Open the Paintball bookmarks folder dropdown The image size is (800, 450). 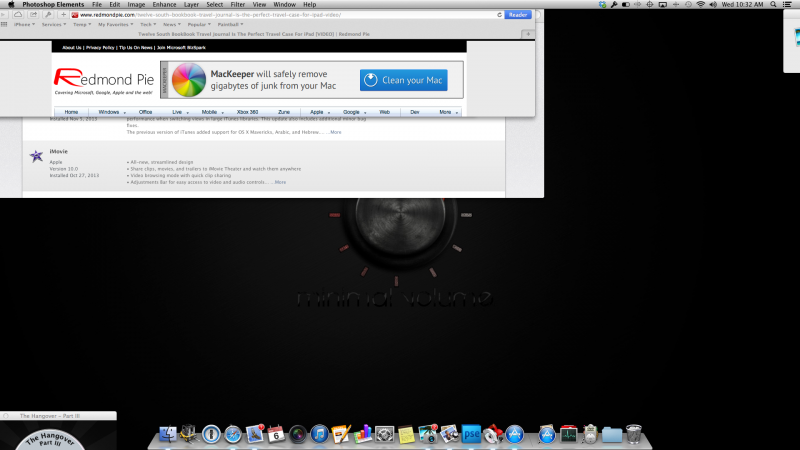(x=230, y=24)
